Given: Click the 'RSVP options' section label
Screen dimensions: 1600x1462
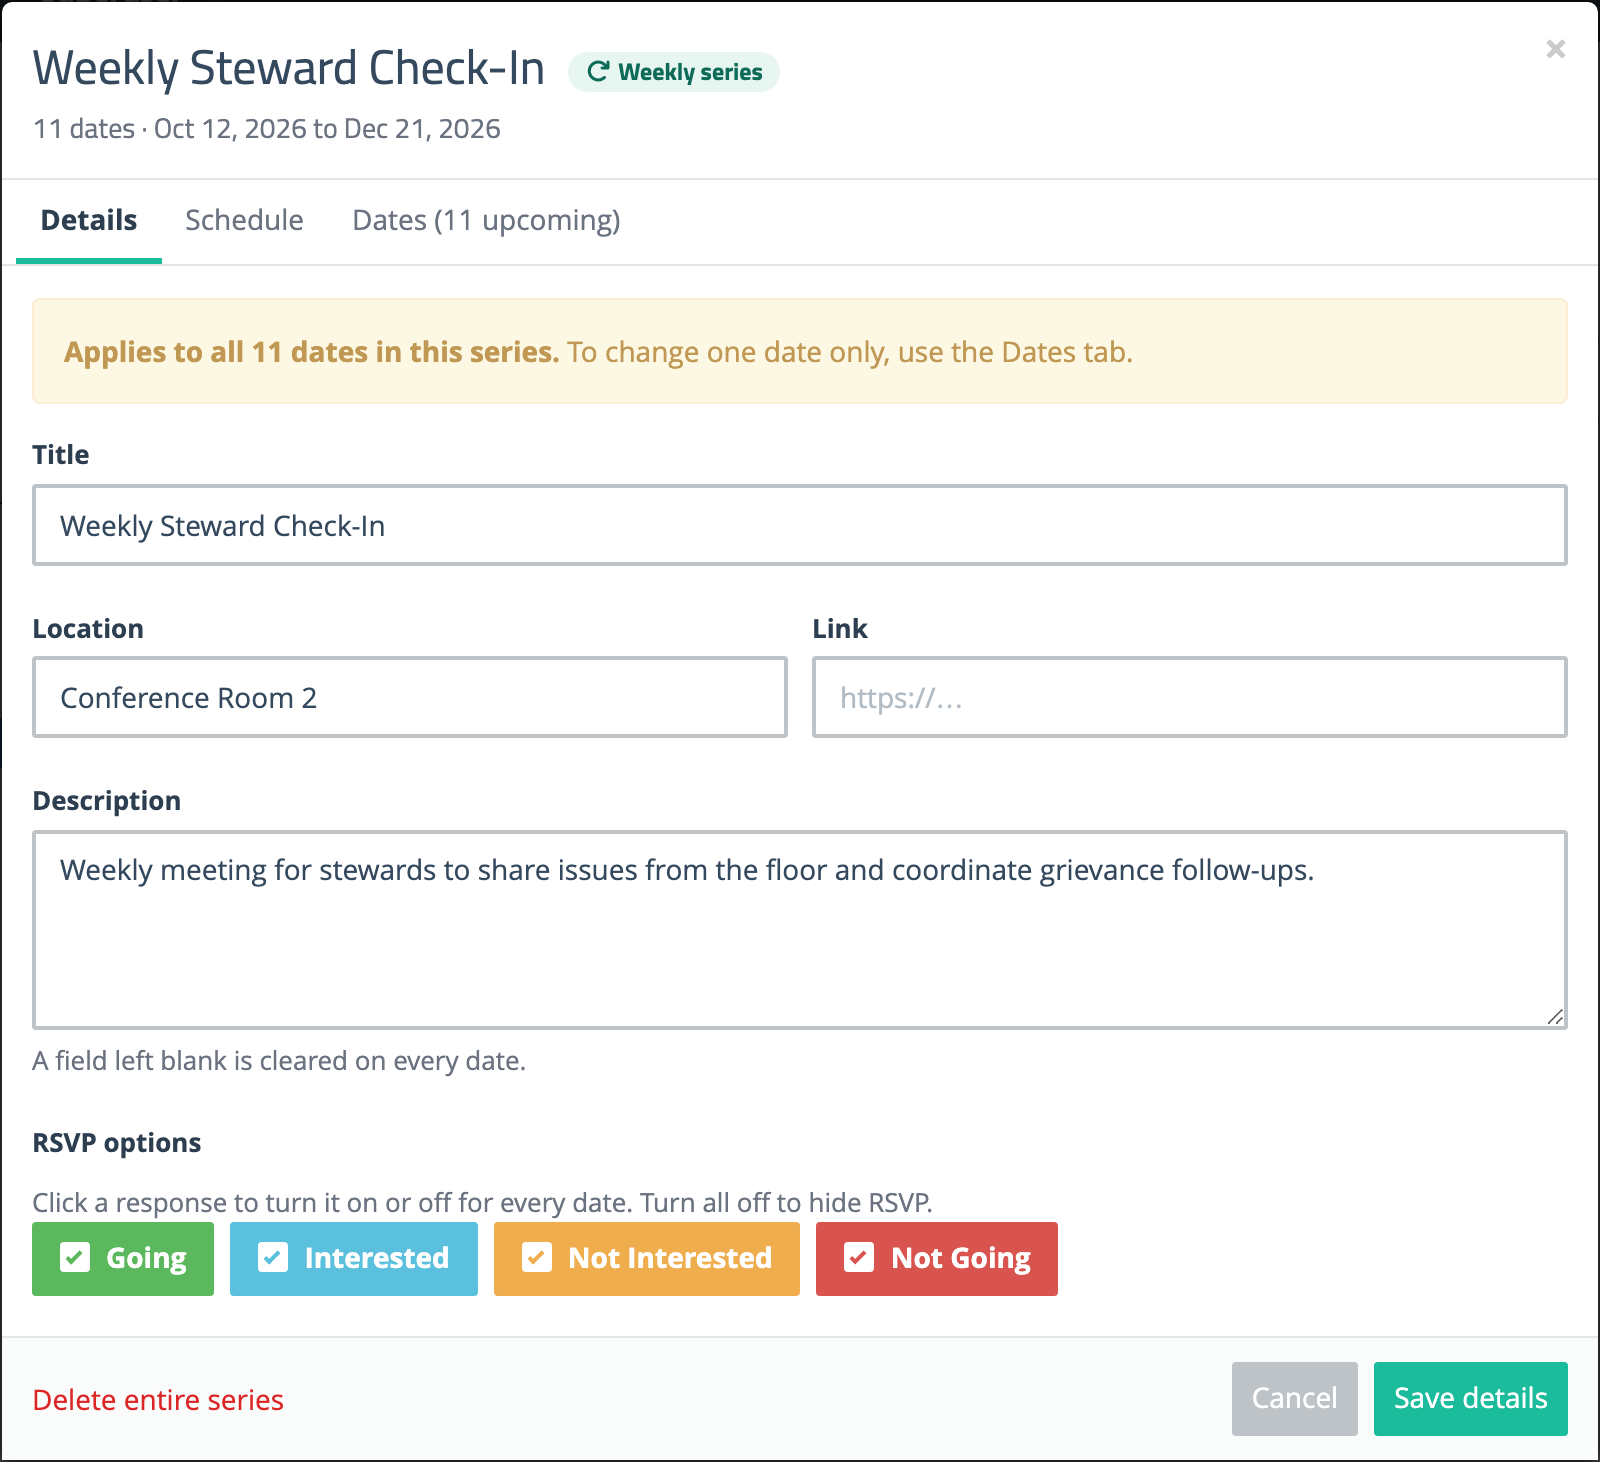Looking at the screenshot, I should (117, 1143).
